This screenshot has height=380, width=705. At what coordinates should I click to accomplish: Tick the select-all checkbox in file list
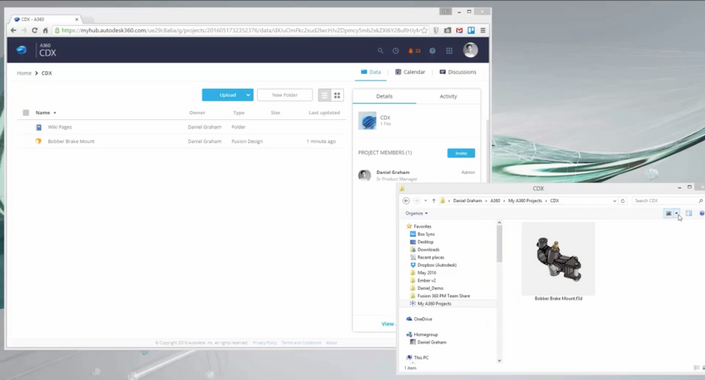point(26,113)
